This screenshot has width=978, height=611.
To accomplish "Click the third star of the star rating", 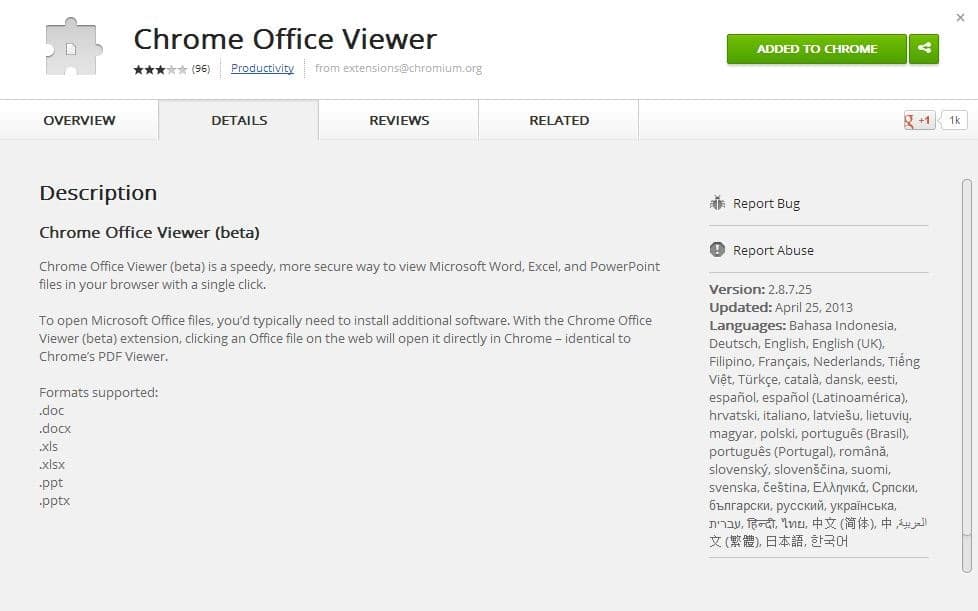I will (160, 68).
